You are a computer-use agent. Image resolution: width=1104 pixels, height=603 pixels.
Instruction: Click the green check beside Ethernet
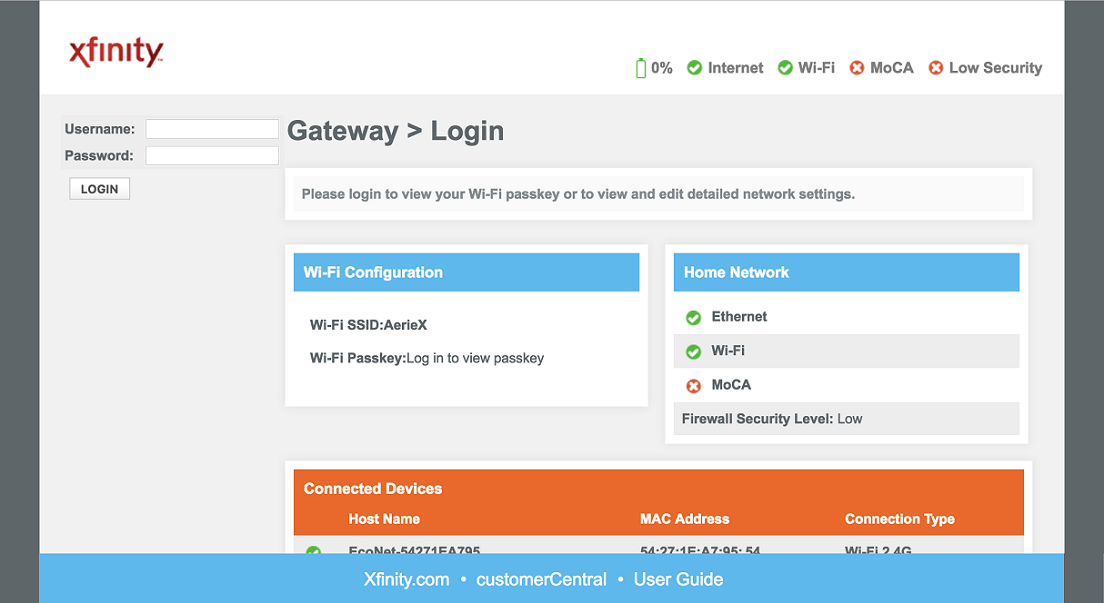tap(693, 317)
